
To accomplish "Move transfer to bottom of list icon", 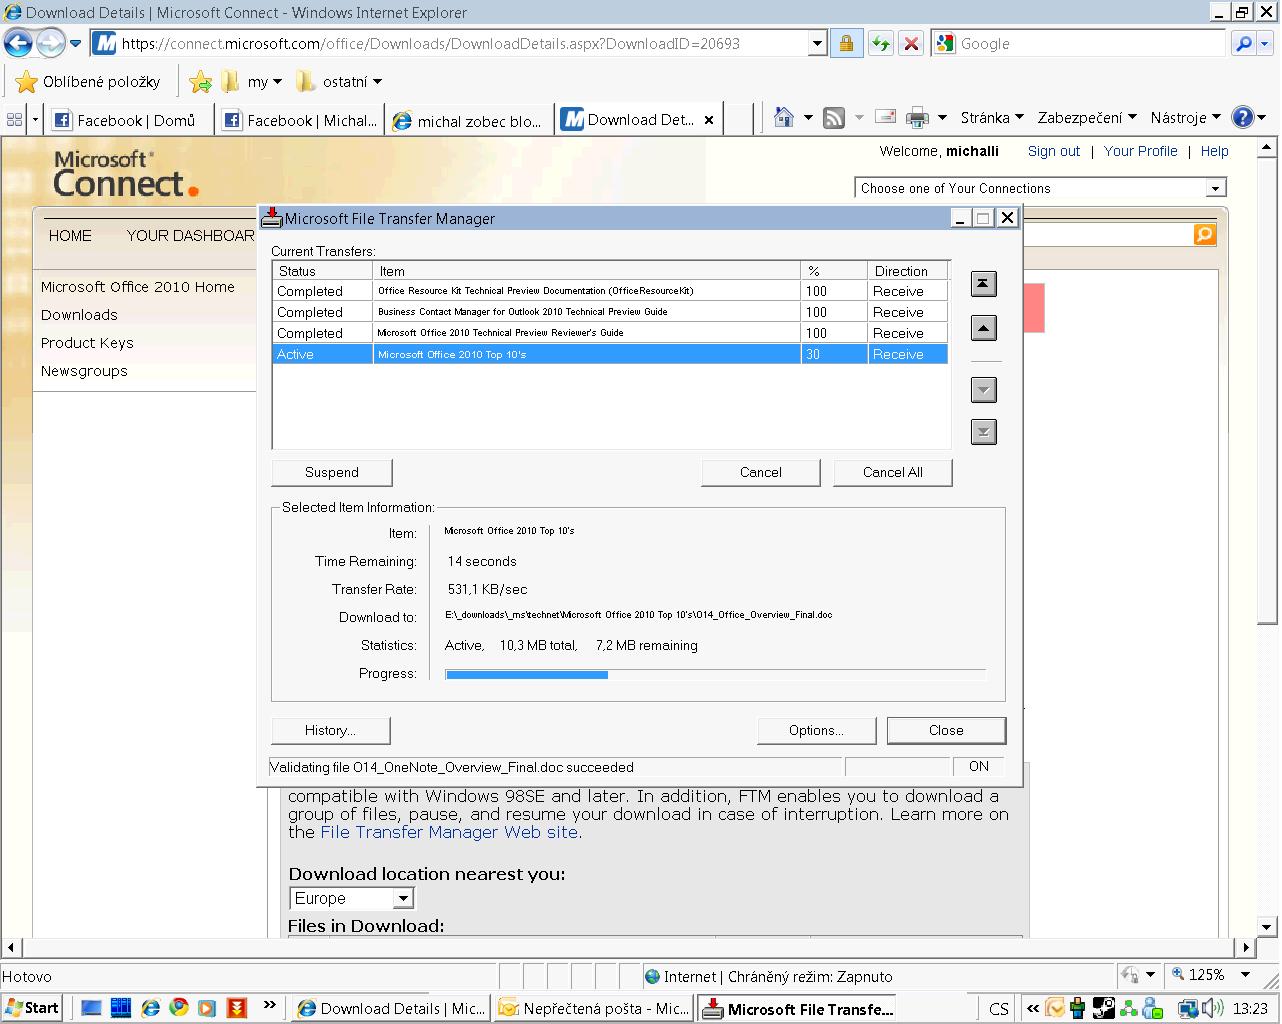I will pyautogui.click(x=984, y=432).
